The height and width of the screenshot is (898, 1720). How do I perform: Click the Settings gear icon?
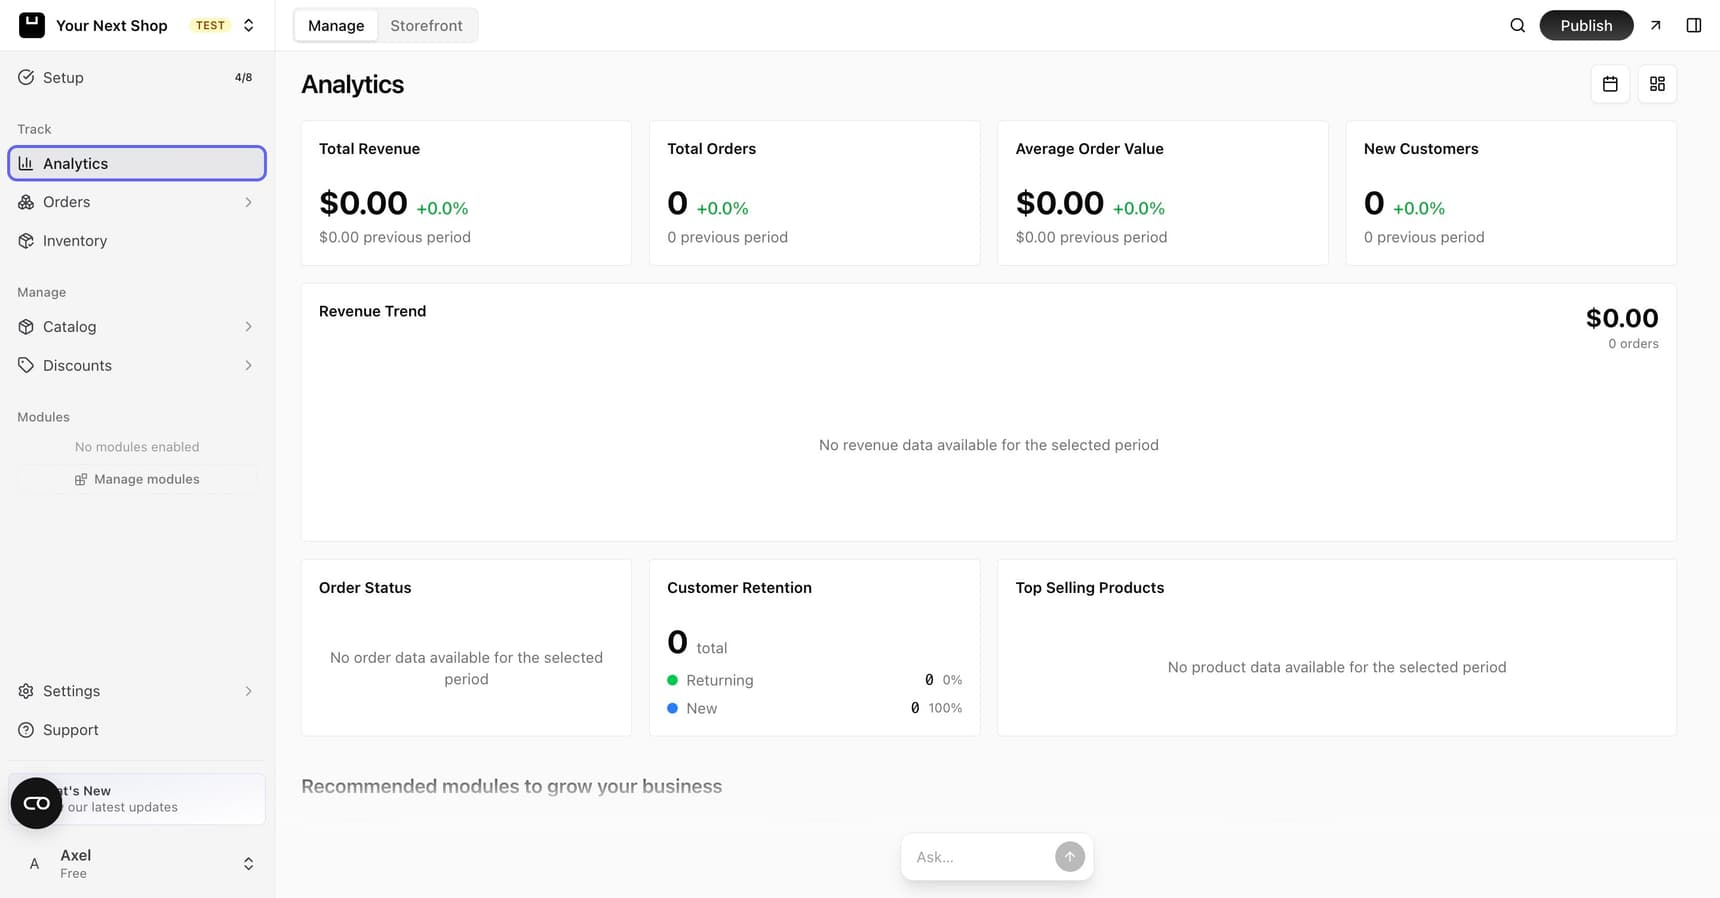click(26, 691)
